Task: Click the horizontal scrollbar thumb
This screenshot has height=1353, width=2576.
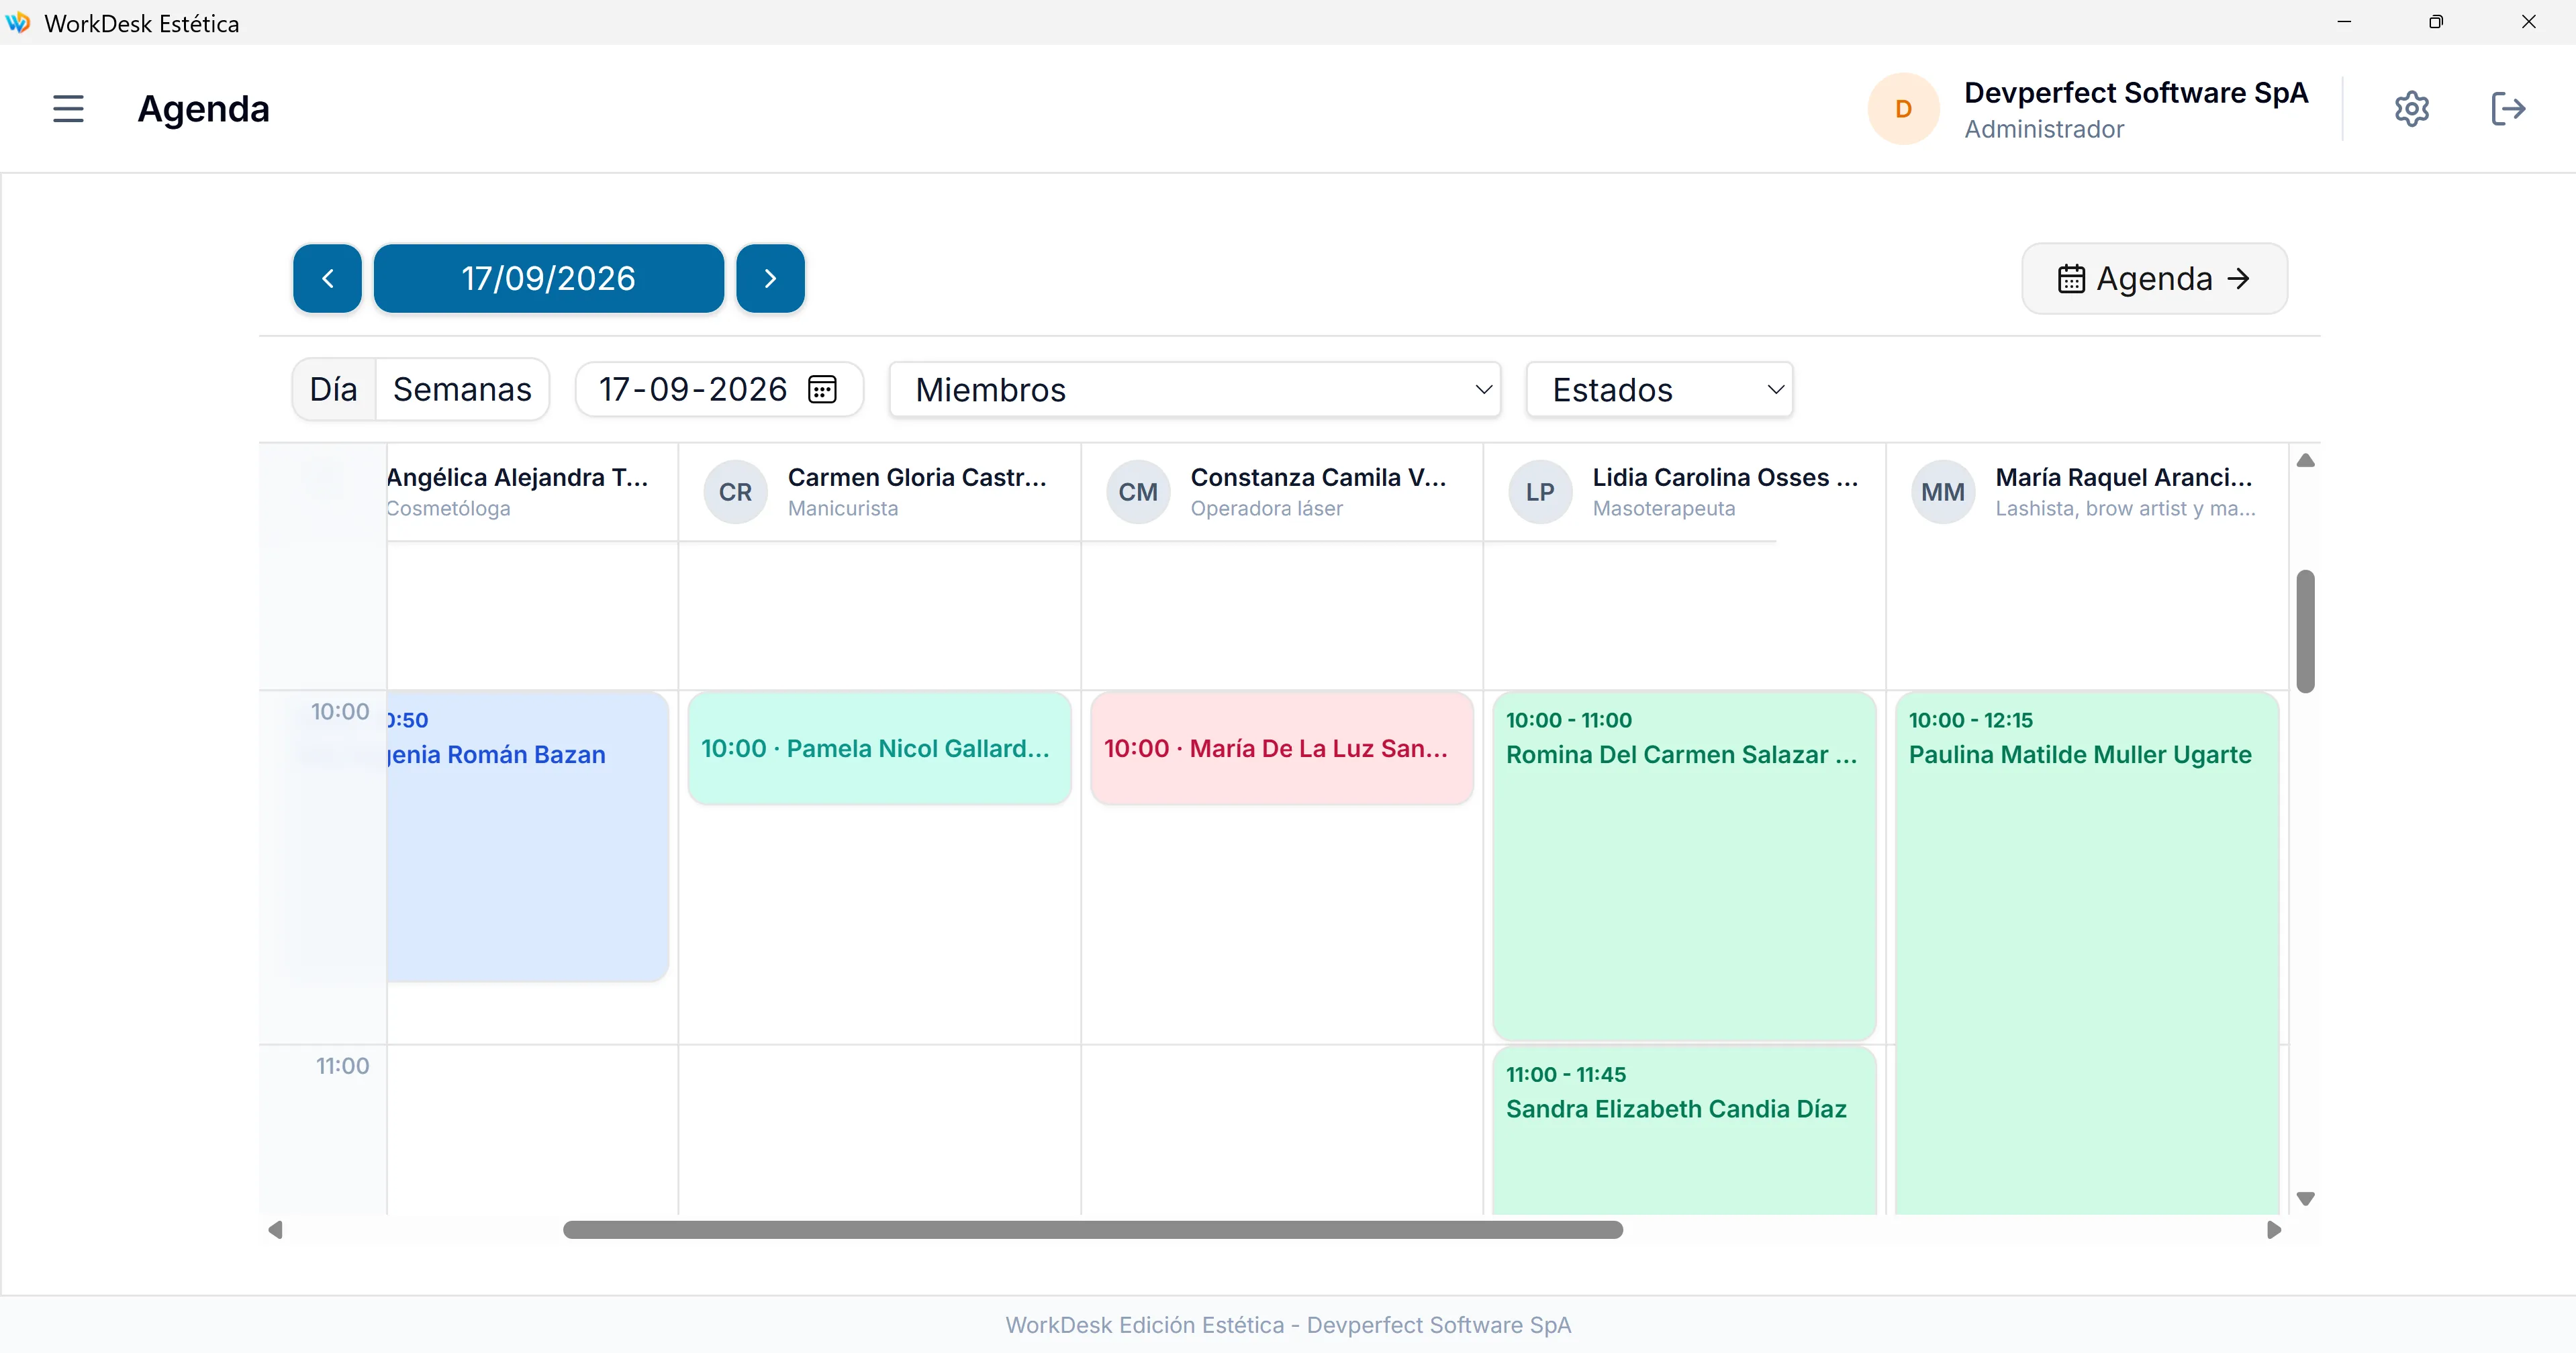Action: point(1092,1229)
